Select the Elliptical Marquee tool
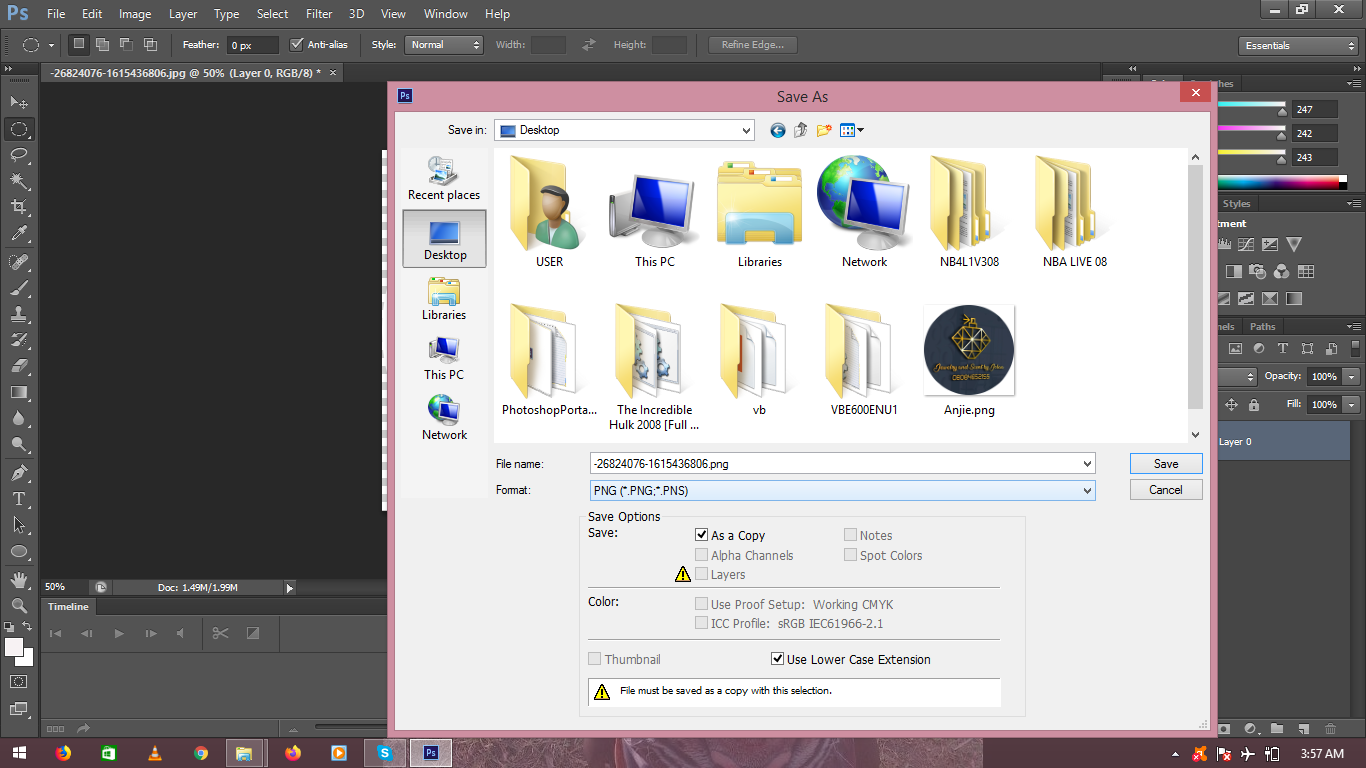The height and width of the screenshot is (768, 1366). click(x=19, y=129)
